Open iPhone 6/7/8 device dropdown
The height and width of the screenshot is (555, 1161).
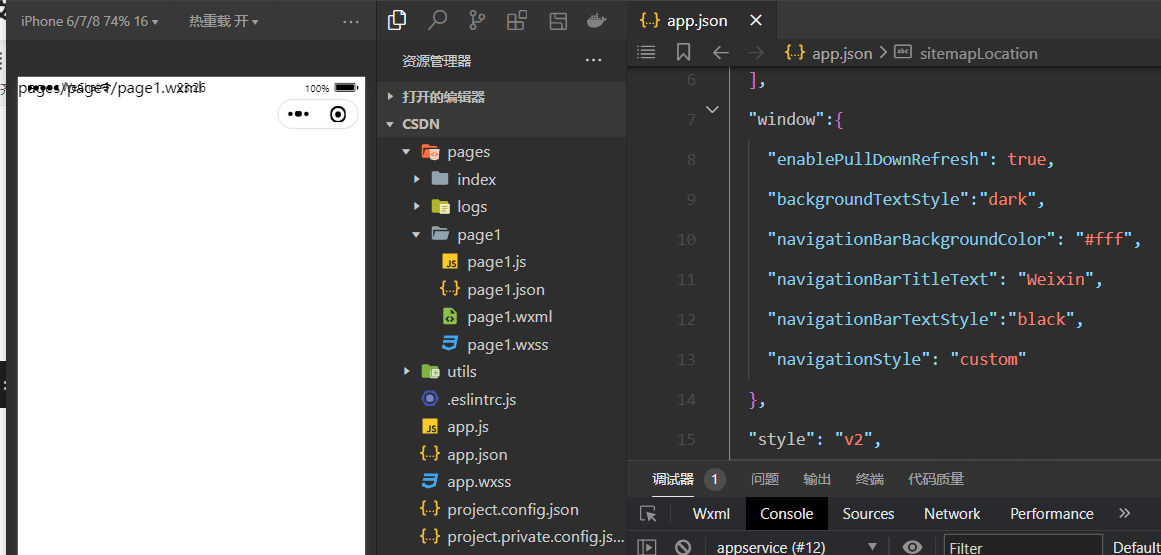coord(90,21)
